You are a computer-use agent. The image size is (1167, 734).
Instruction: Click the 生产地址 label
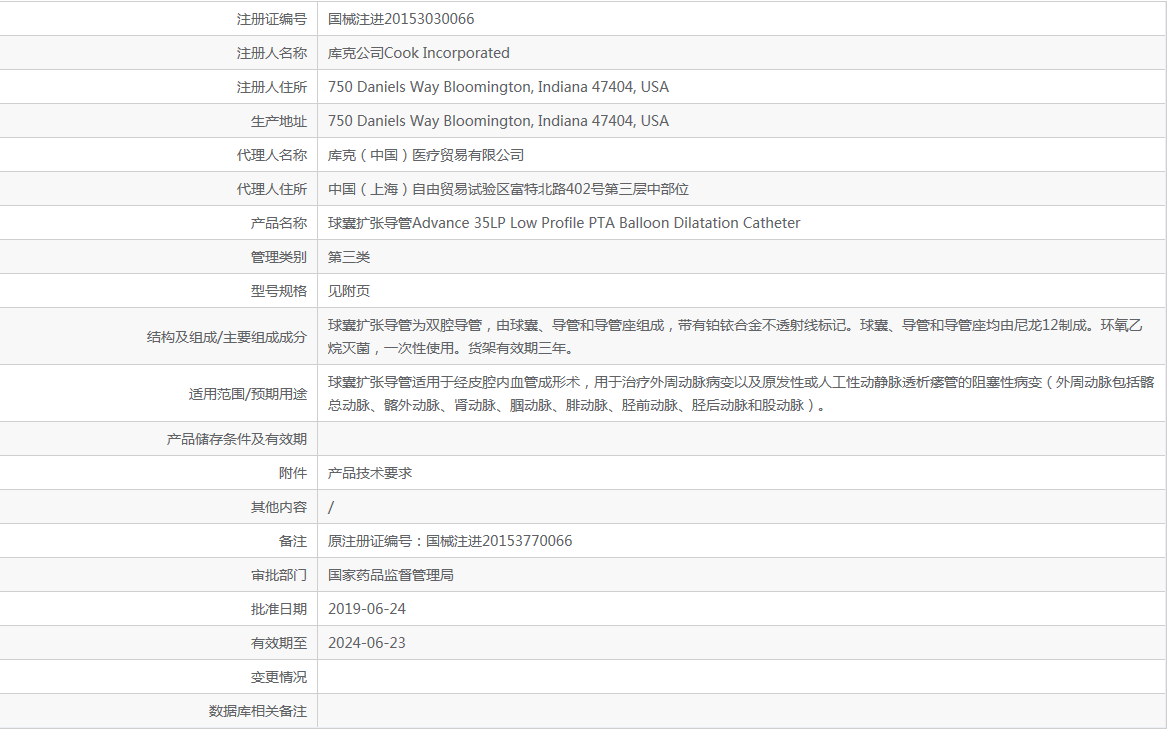279,121
